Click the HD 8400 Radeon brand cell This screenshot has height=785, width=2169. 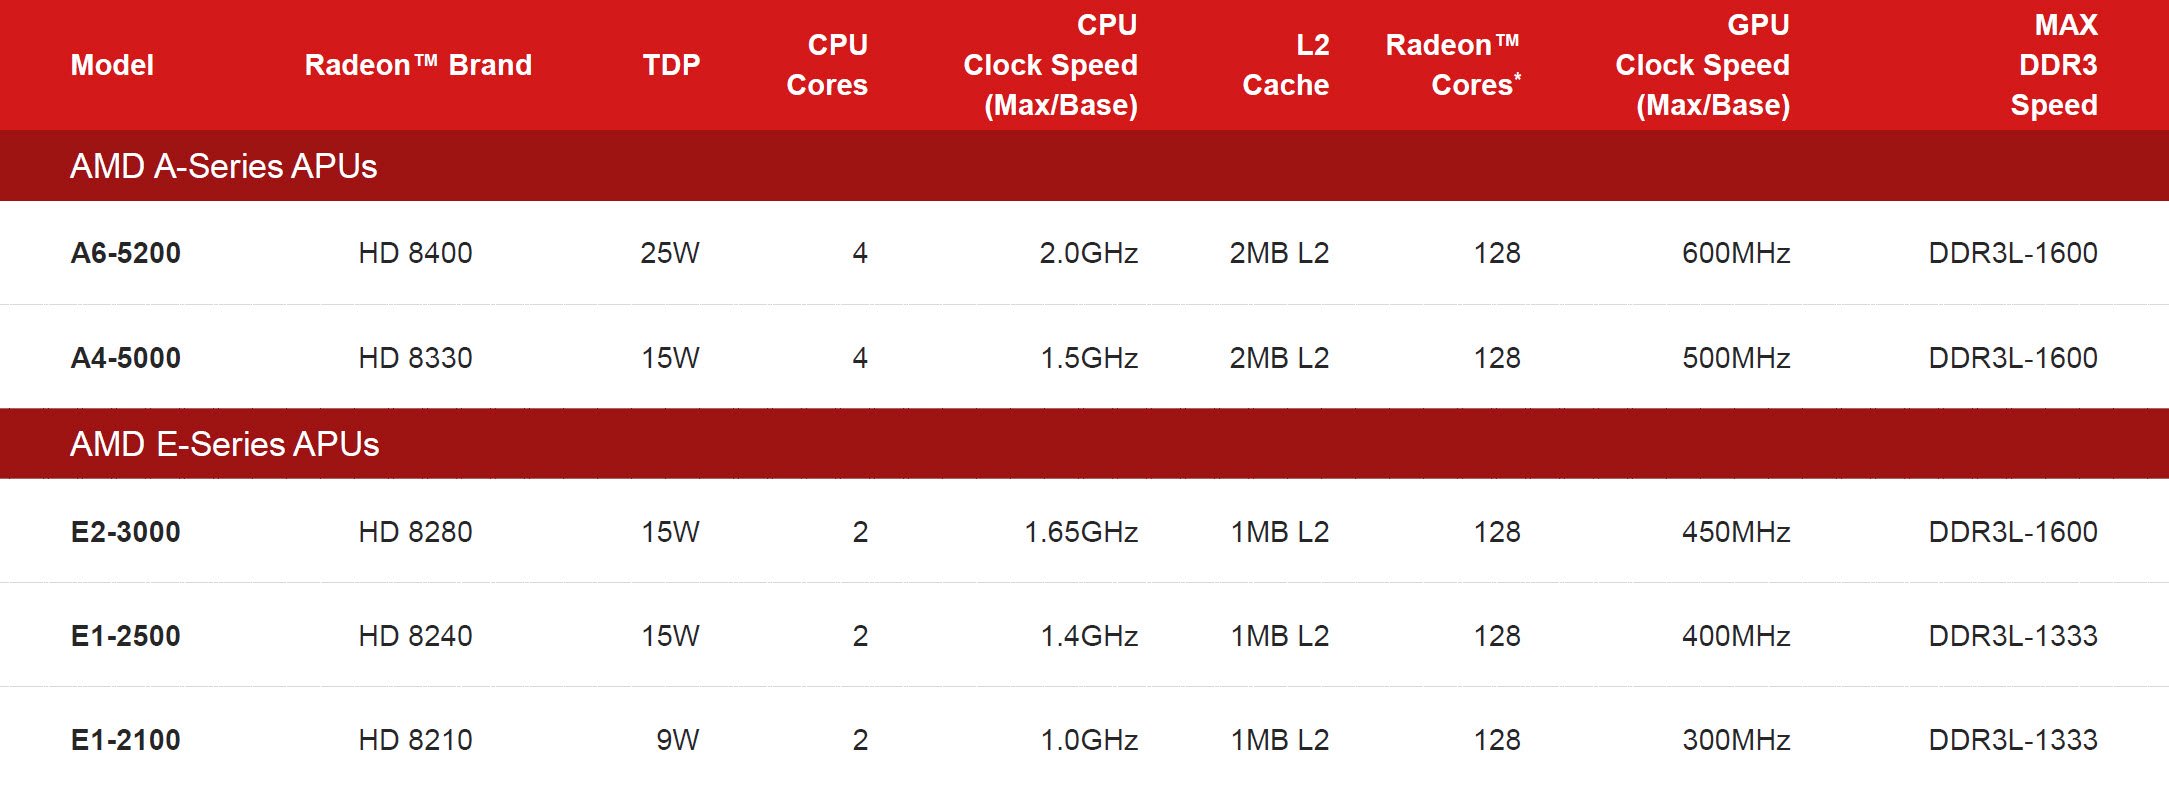(x=415, y=253)
